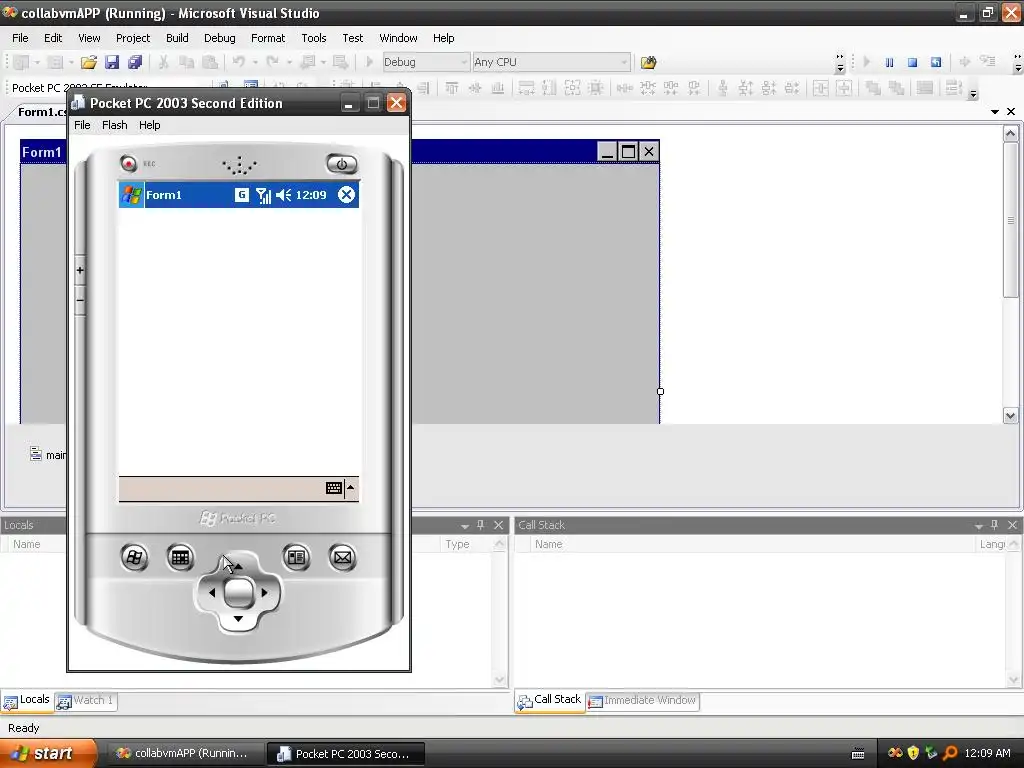Open the active documents list dropdown
The height and width of the screenshot is (768, 1024).
pos(995,112)
